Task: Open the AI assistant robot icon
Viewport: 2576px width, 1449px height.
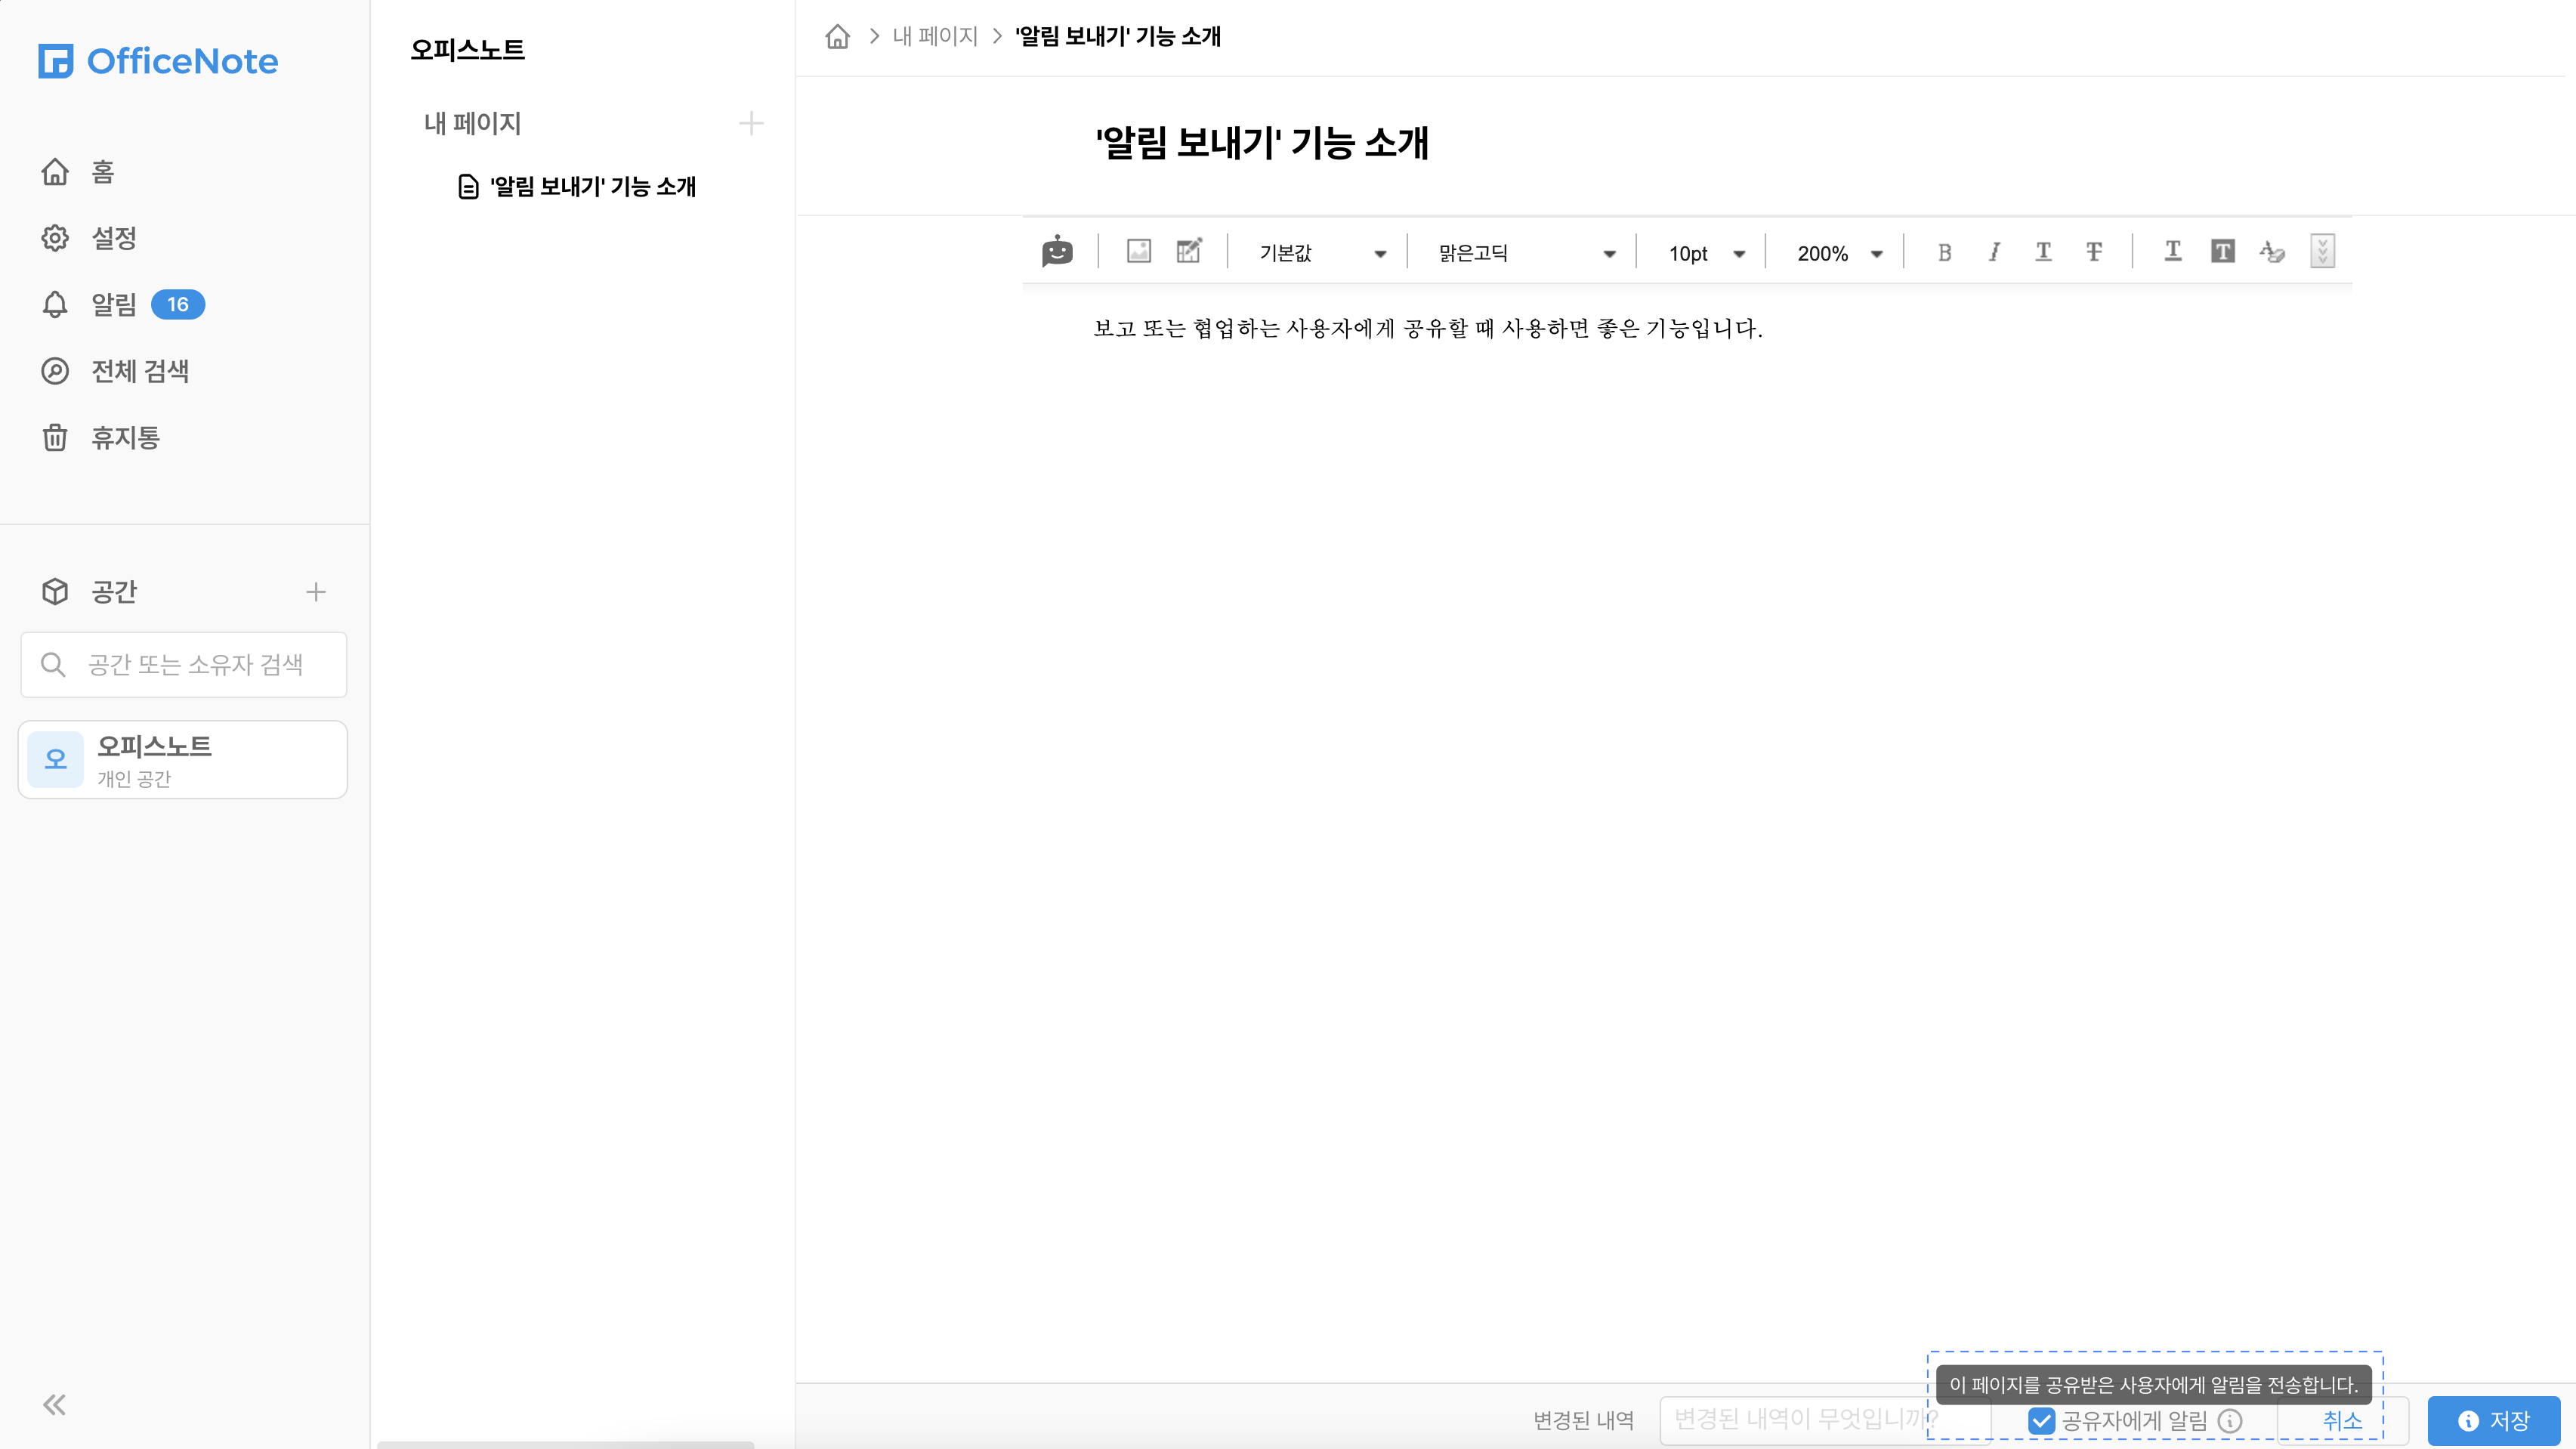Action: [1057, 252]
